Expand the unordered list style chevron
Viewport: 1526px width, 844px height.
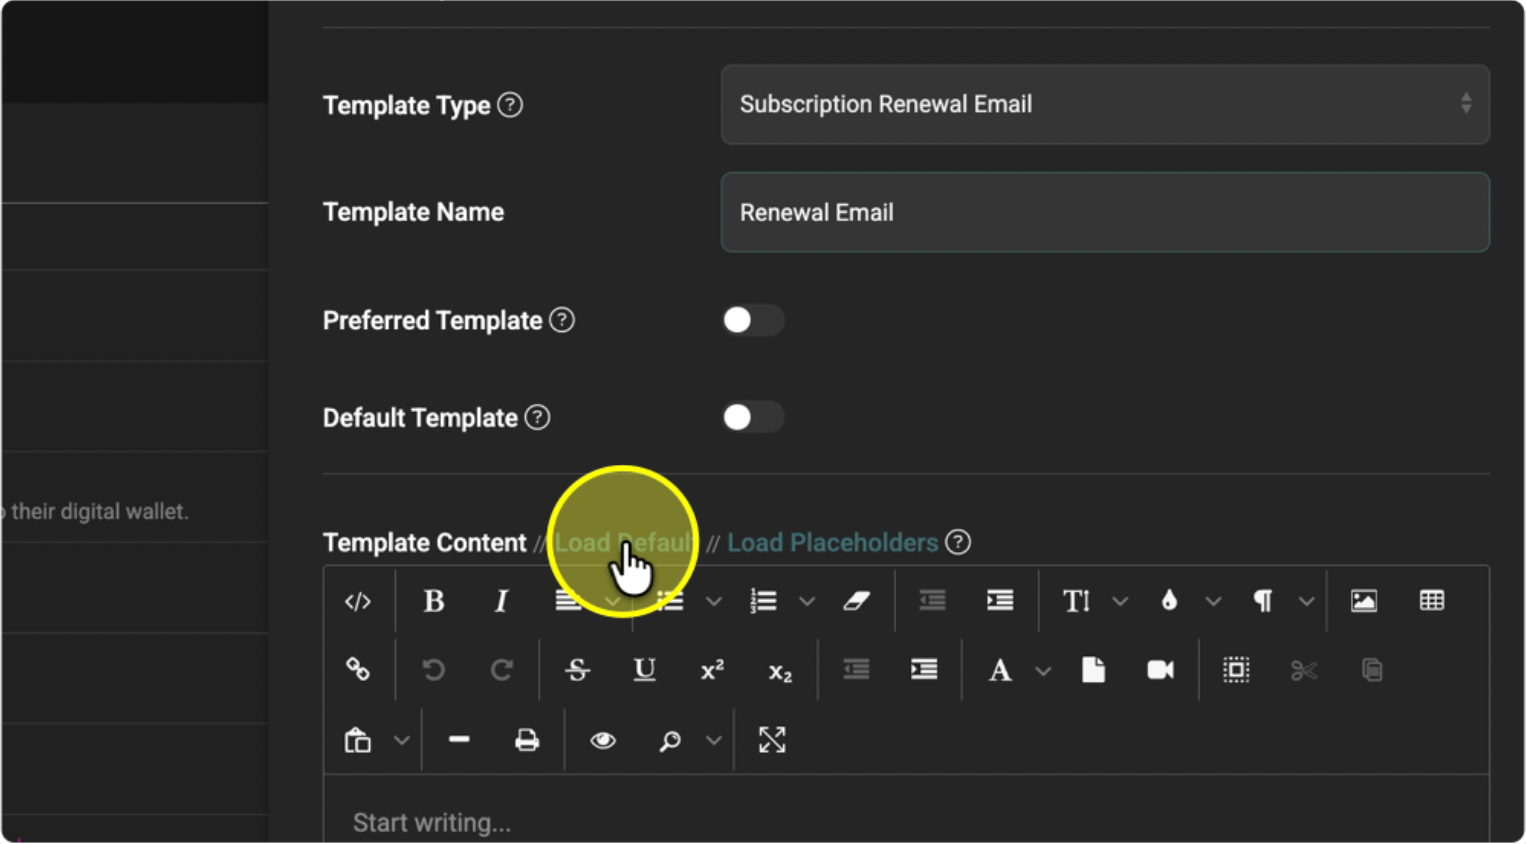point(714,602)
